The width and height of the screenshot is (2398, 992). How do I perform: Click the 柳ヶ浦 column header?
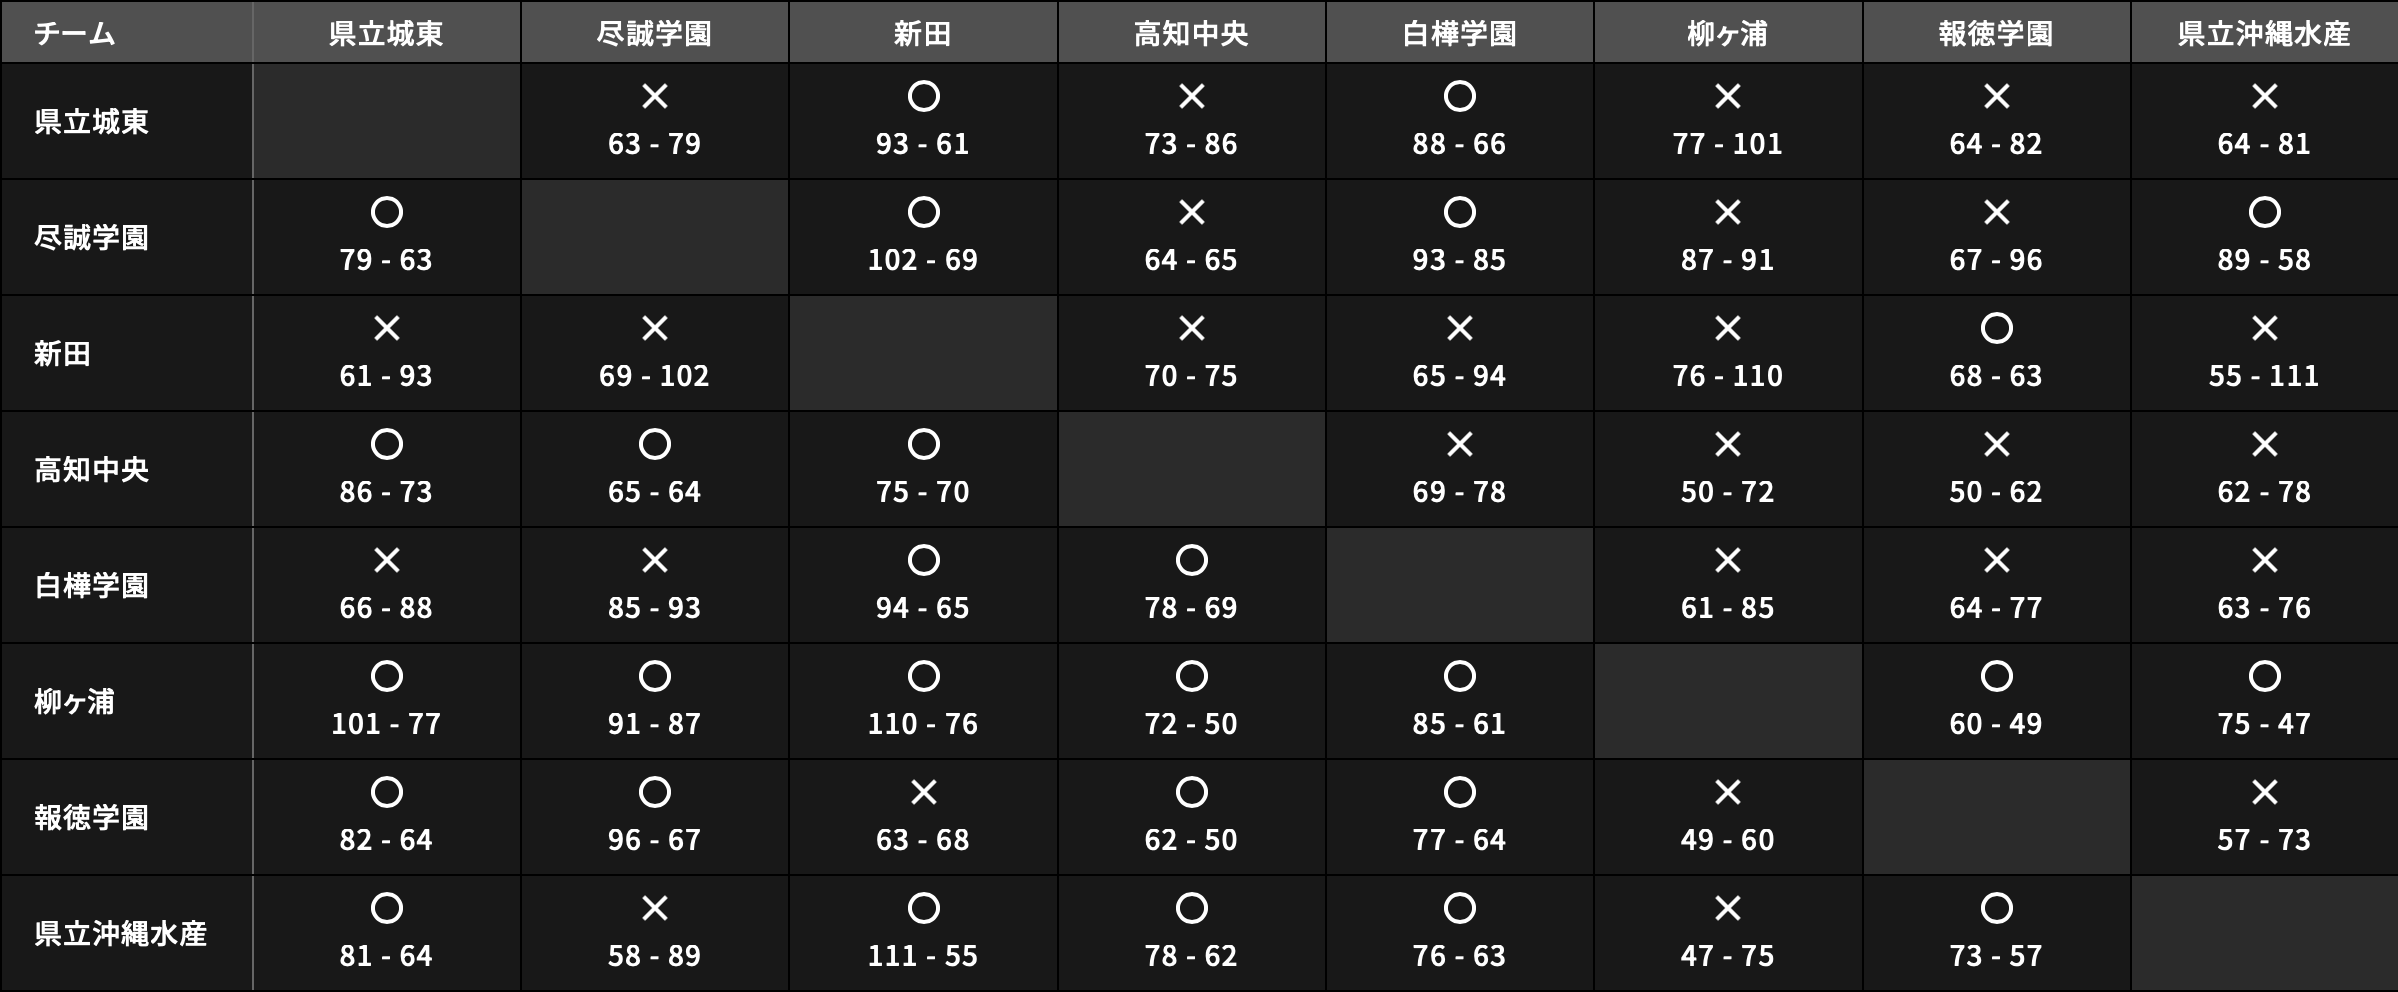pos(1728,34)
